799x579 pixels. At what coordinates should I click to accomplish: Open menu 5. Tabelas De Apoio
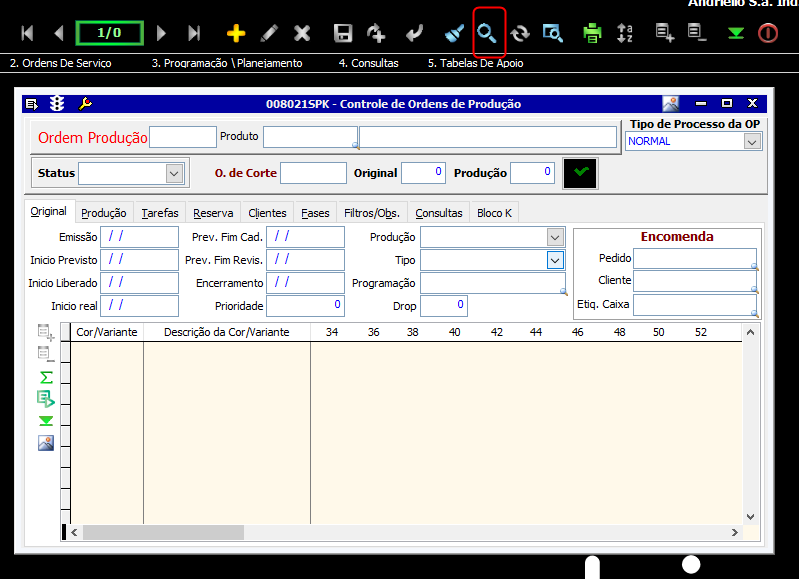coord(475,63)
